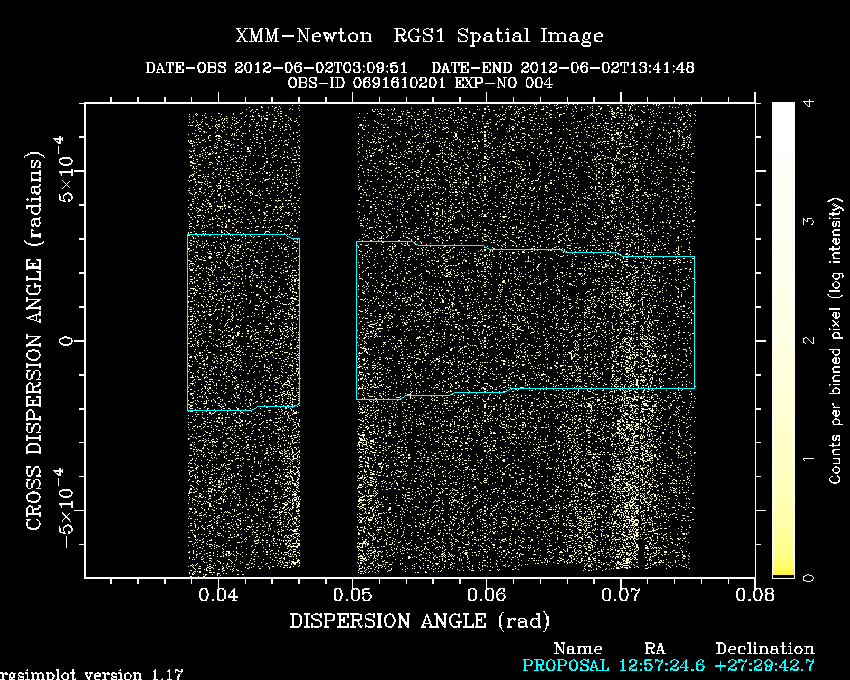Click the DATE-END 2012-06-02T13:41:48 text
850x680 pixels.
[x=563, y=68]
